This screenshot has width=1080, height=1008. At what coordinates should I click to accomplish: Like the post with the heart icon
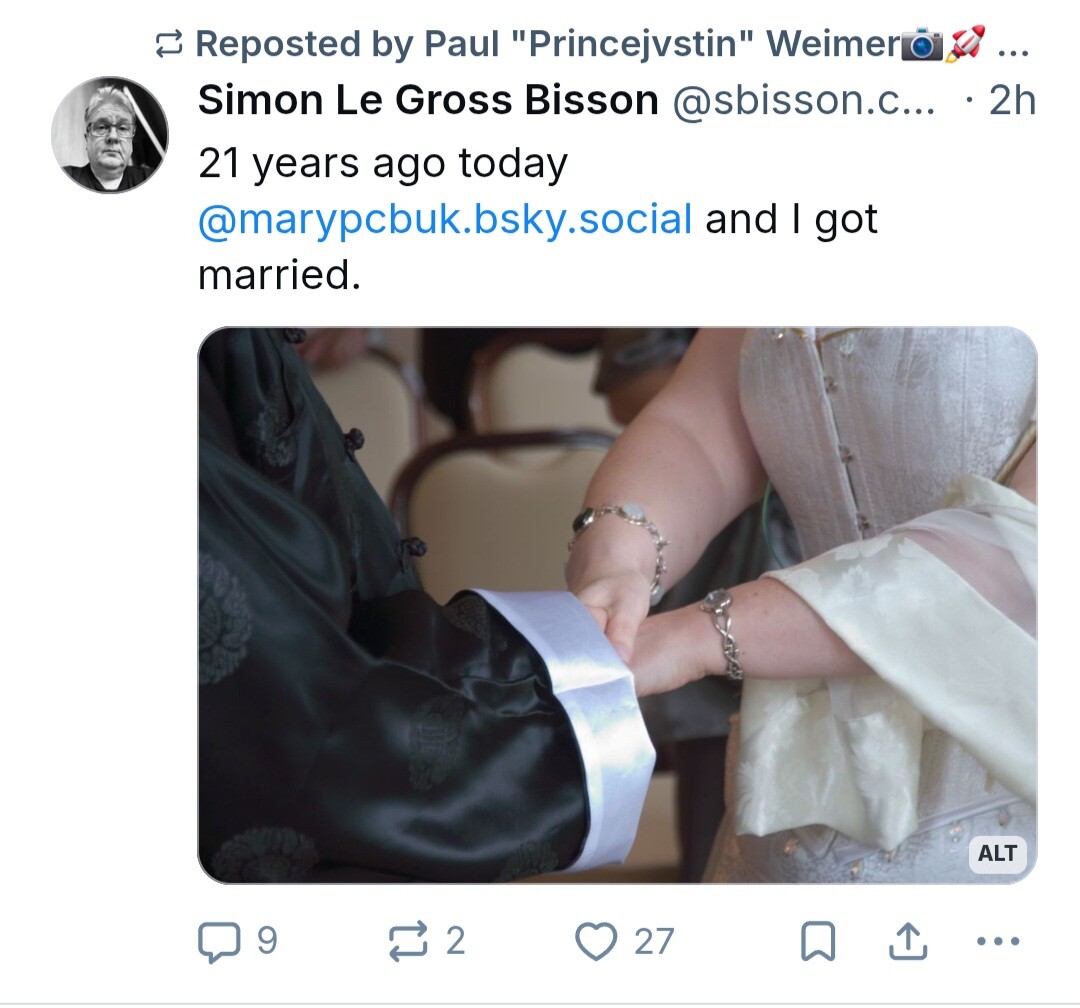(597, 942)
